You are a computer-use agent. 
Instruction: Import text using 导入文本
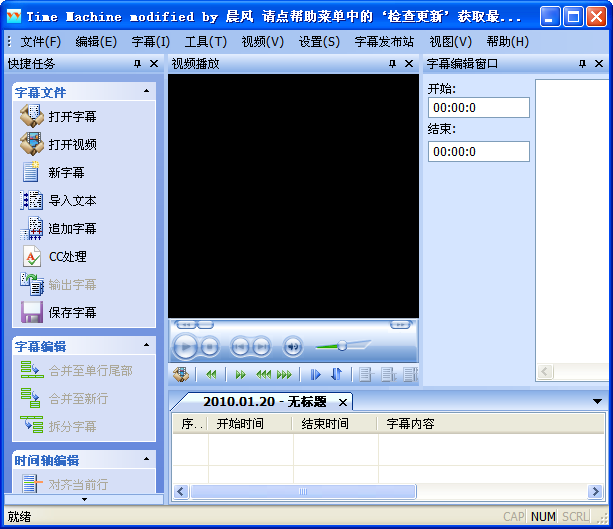click(x=59, y=201)
